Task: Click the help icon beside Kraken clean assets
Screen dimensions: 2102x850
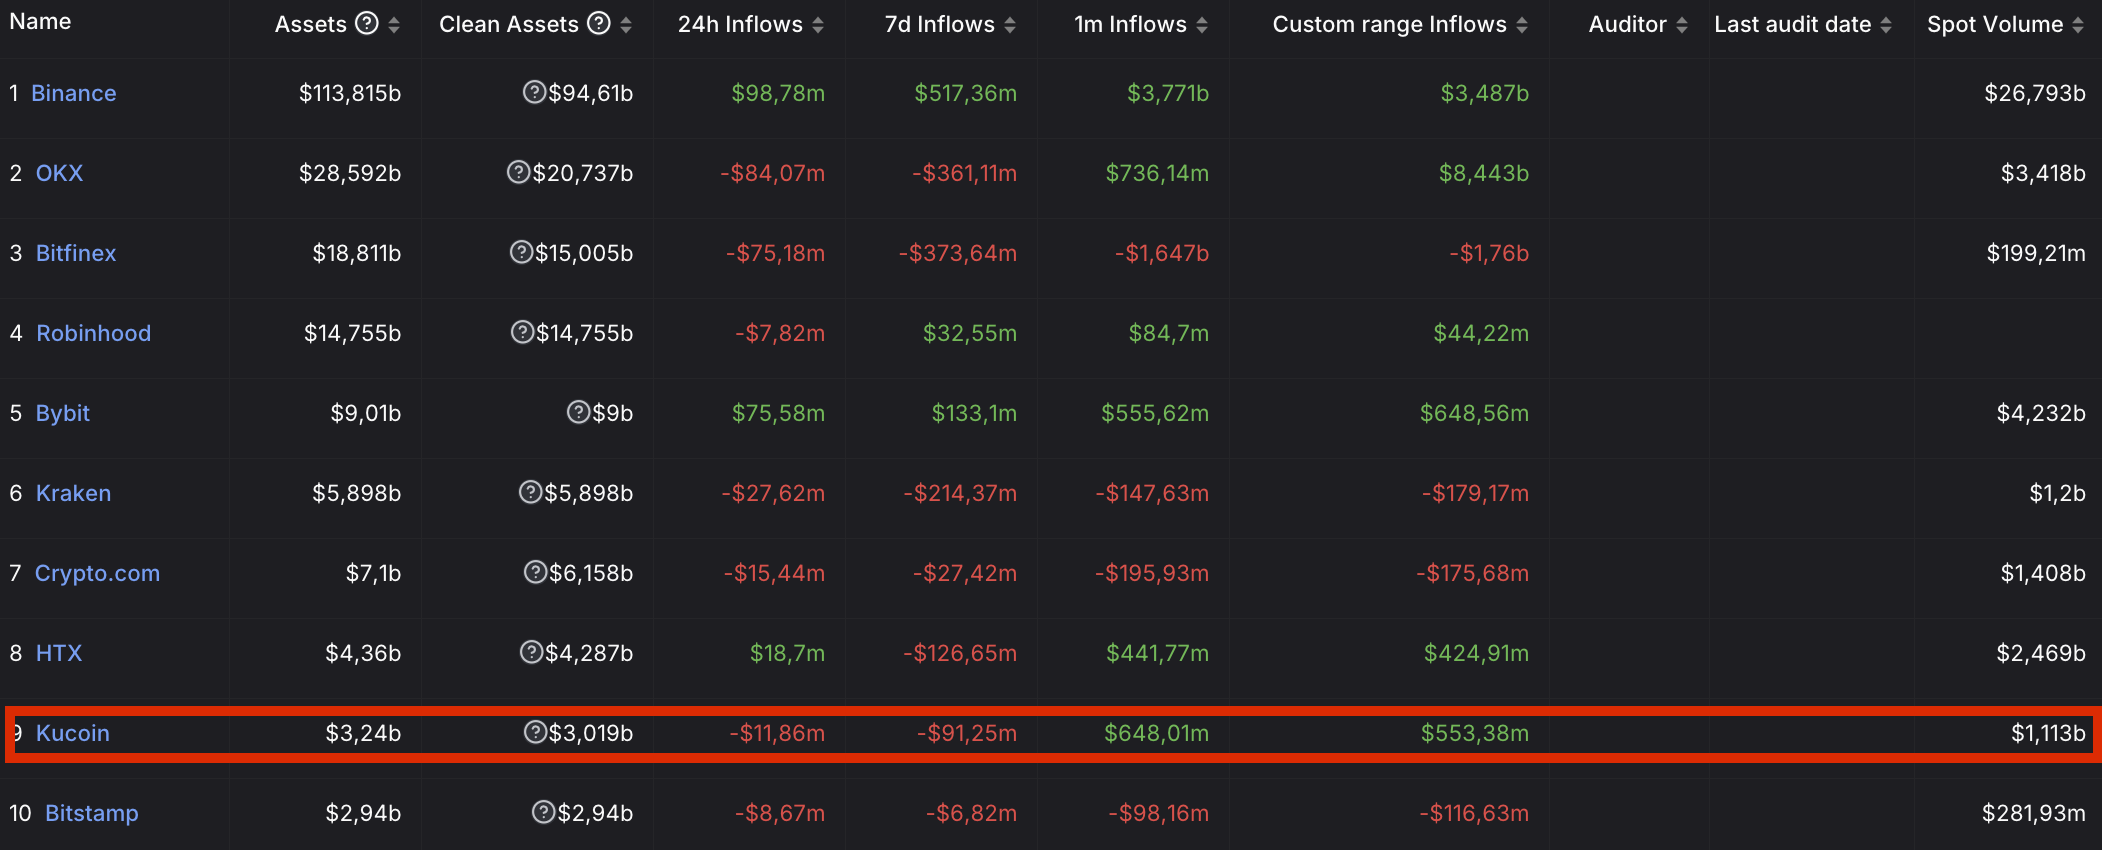Action: tap(530, 492)
